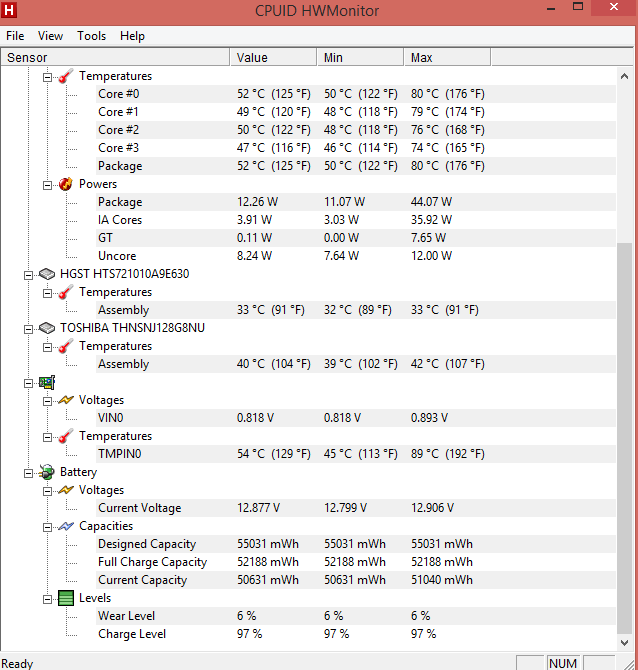Click the green Levels icon

(x=65, y=598)
